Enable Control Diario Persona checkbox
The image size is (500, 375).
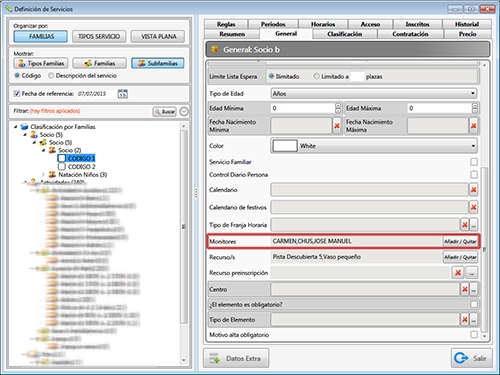[x=474, y=174]
